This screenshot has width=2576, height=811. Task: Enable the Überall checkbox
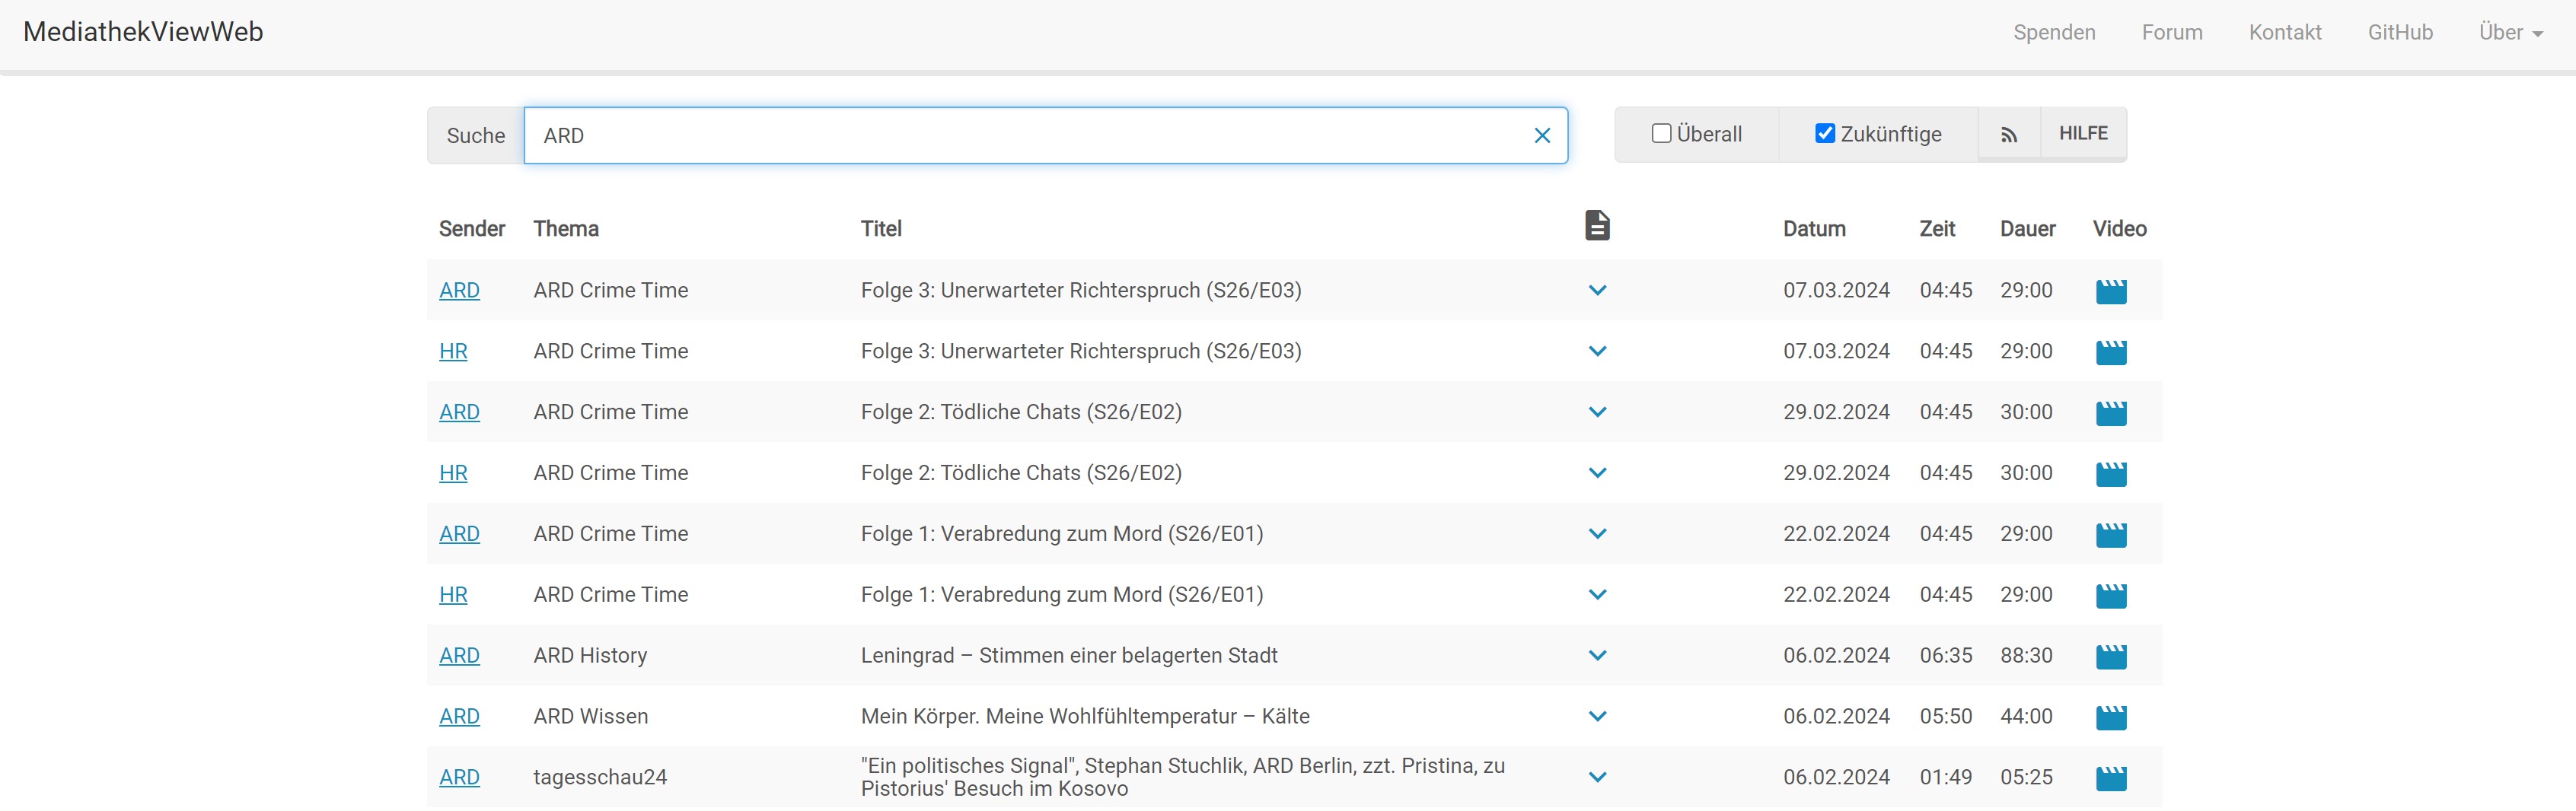point(1661,134)
